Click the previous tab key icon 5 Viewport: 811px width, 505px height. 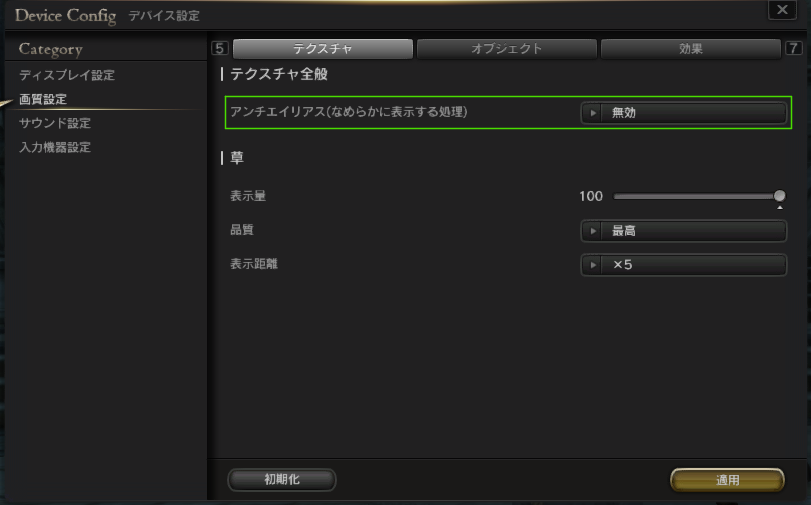point(220,48)
